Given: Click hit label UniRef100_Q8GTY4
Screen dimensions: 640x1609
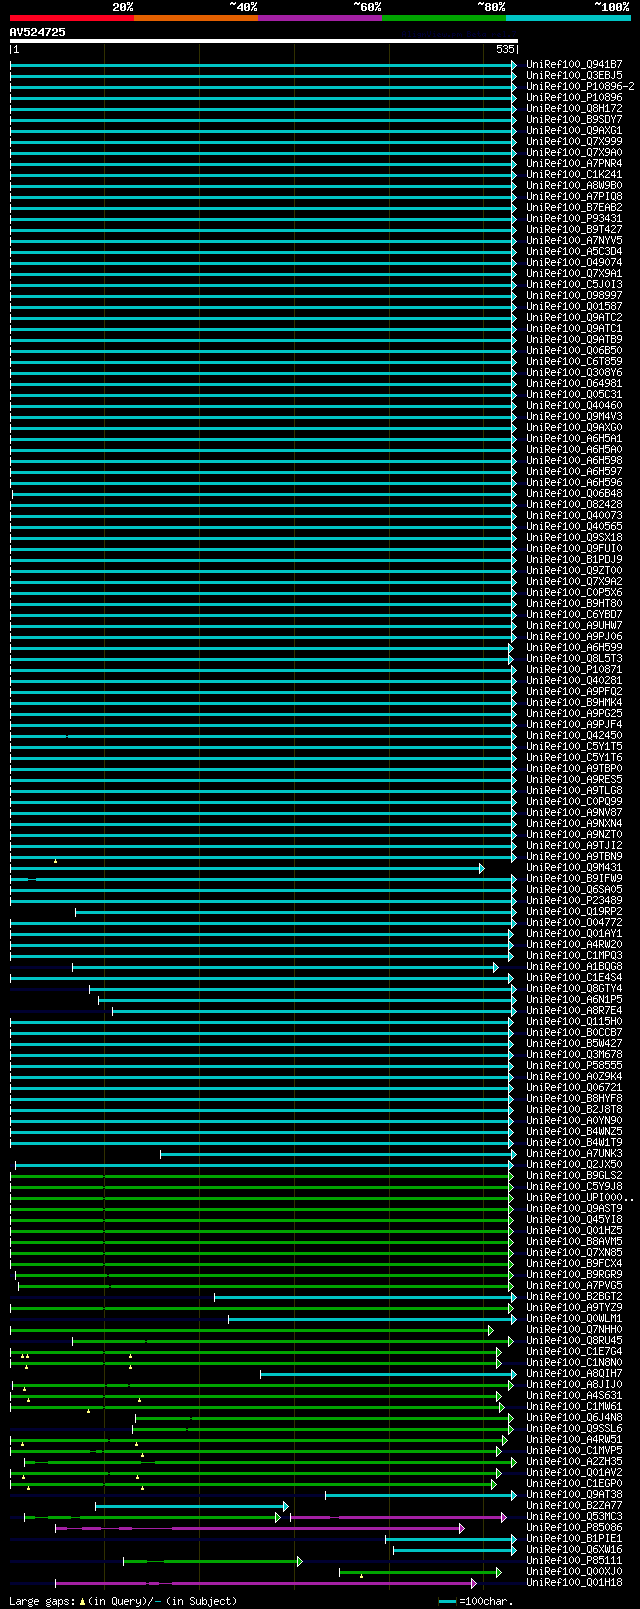Looking at the screenshot, I should tap(574, 988).
